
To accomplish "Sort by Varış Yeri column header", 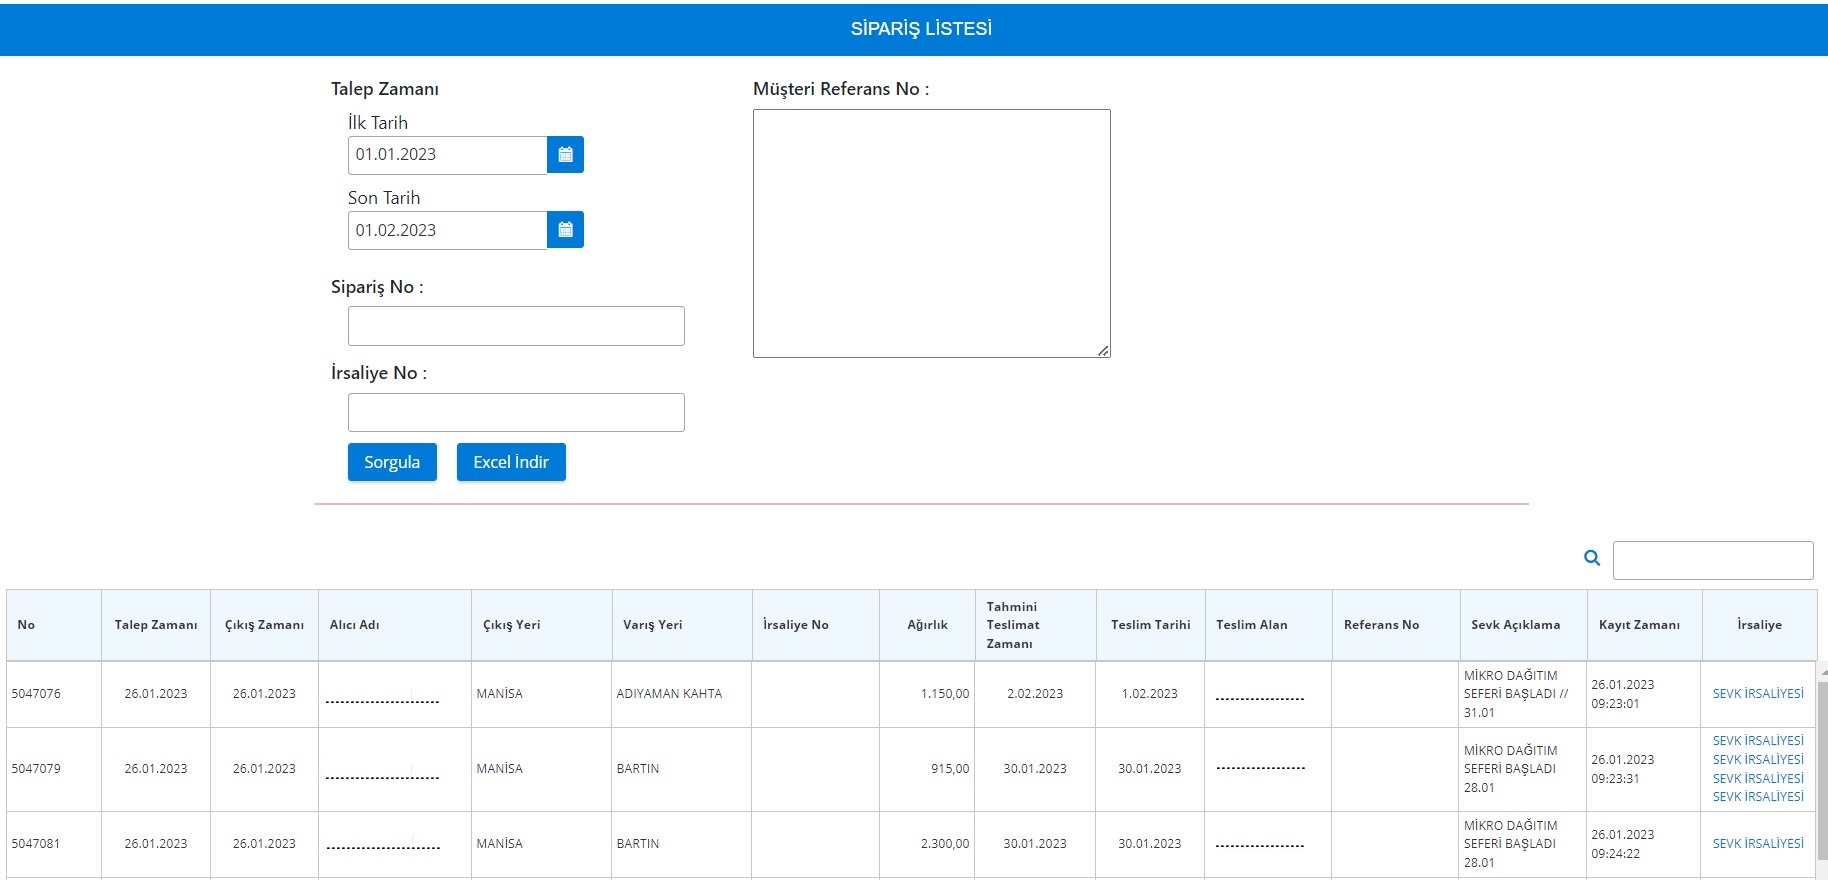I will click(682, 625).
